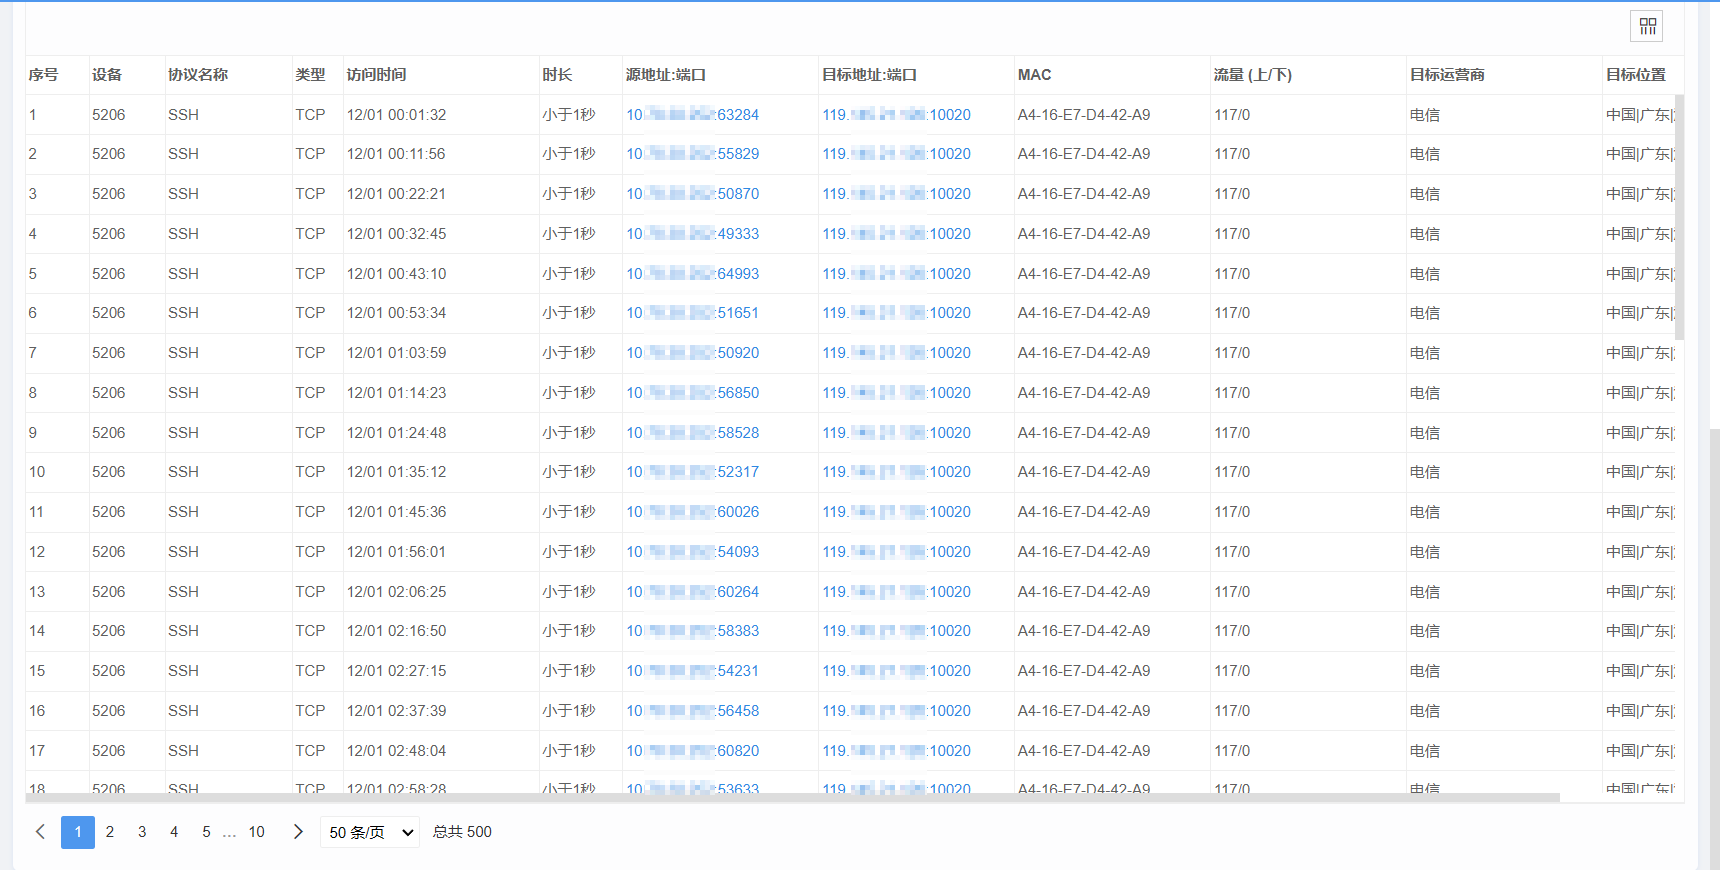Viewport: 1720px width, 870px height.
Task: Open source address with port 54093
Action: pos(692,552)
